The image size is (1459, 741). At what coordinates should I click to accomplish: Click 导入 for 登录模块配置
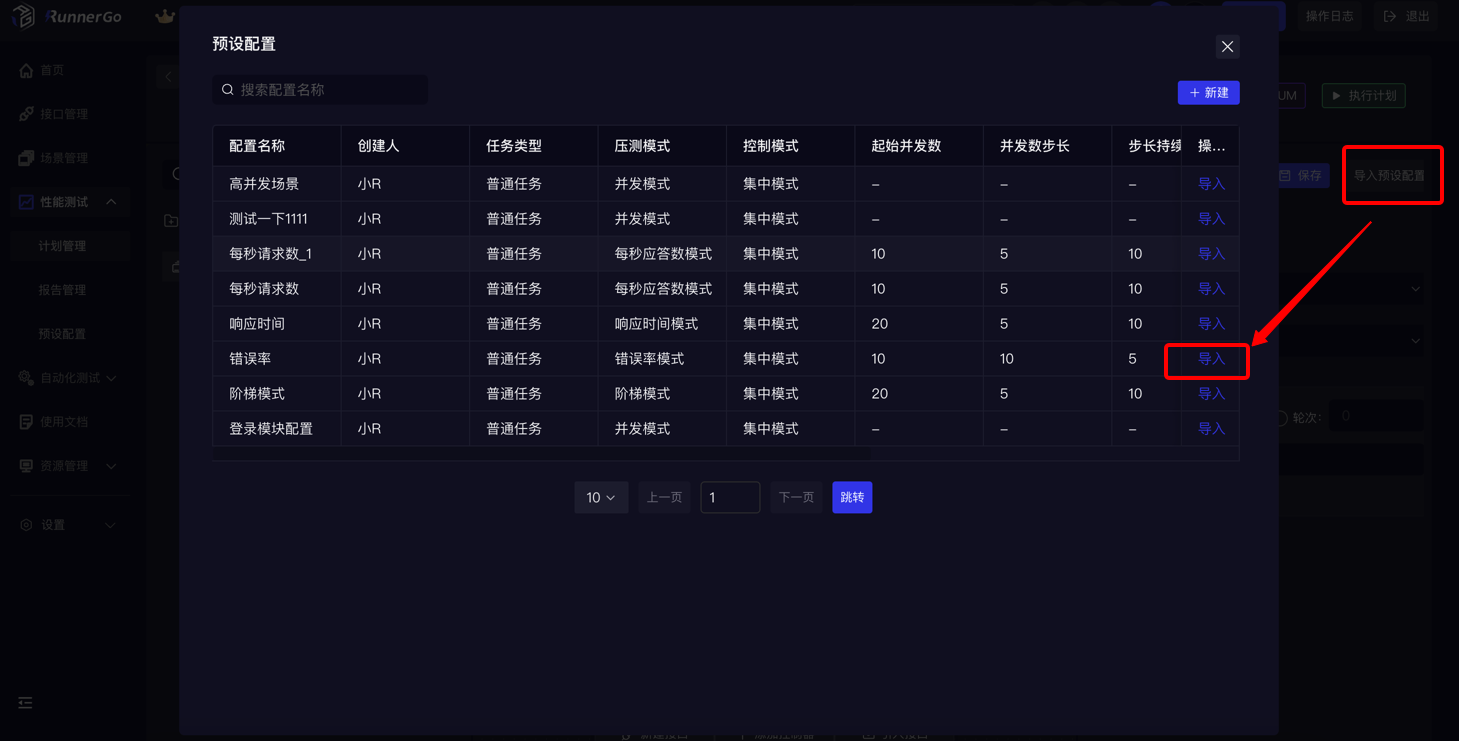tap(1211, 429)
